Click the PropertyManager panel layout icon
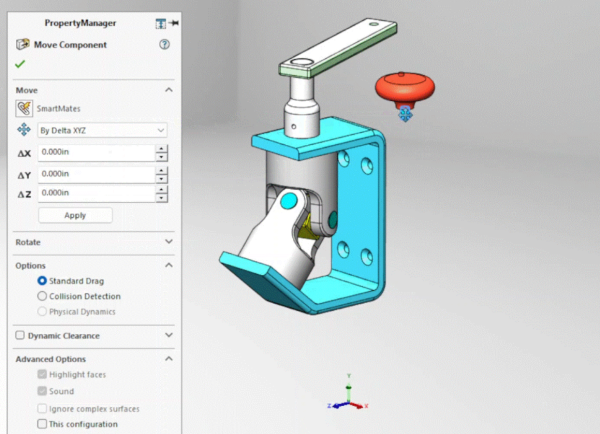600x434 pixels. pos(160,23)
